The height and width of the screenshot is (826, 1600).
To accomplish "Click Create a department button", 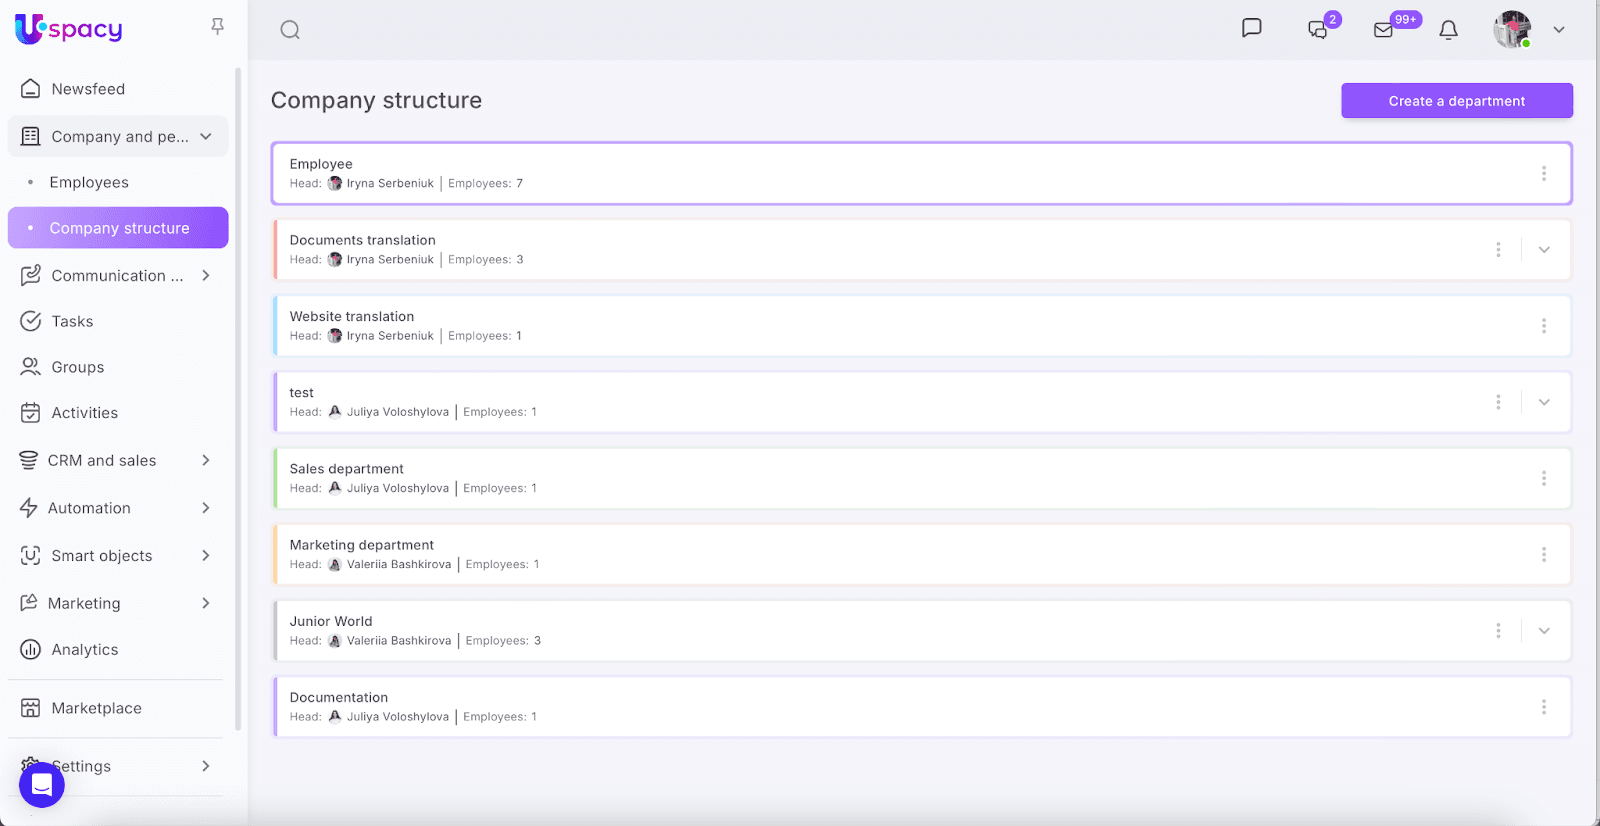I will pyautogui.click(x=1456, y=101).
